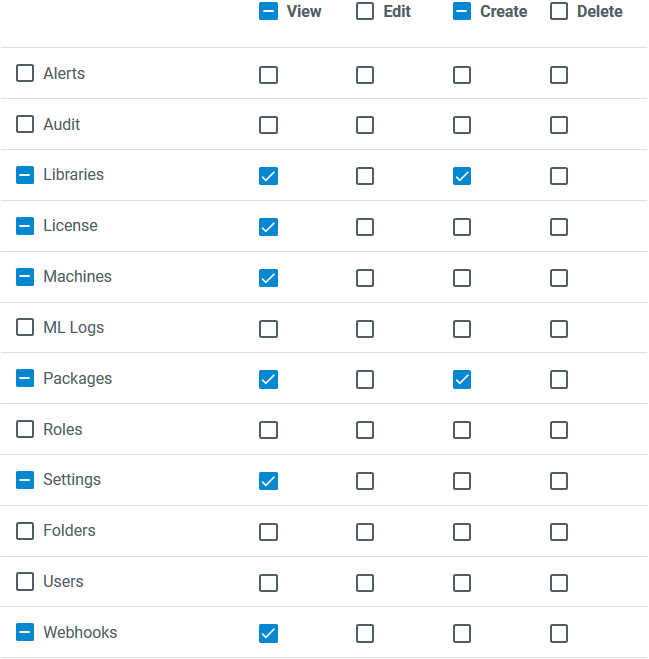Enable Edit permission for Alerts
The image size is (649, 659).
pos(365,75)
